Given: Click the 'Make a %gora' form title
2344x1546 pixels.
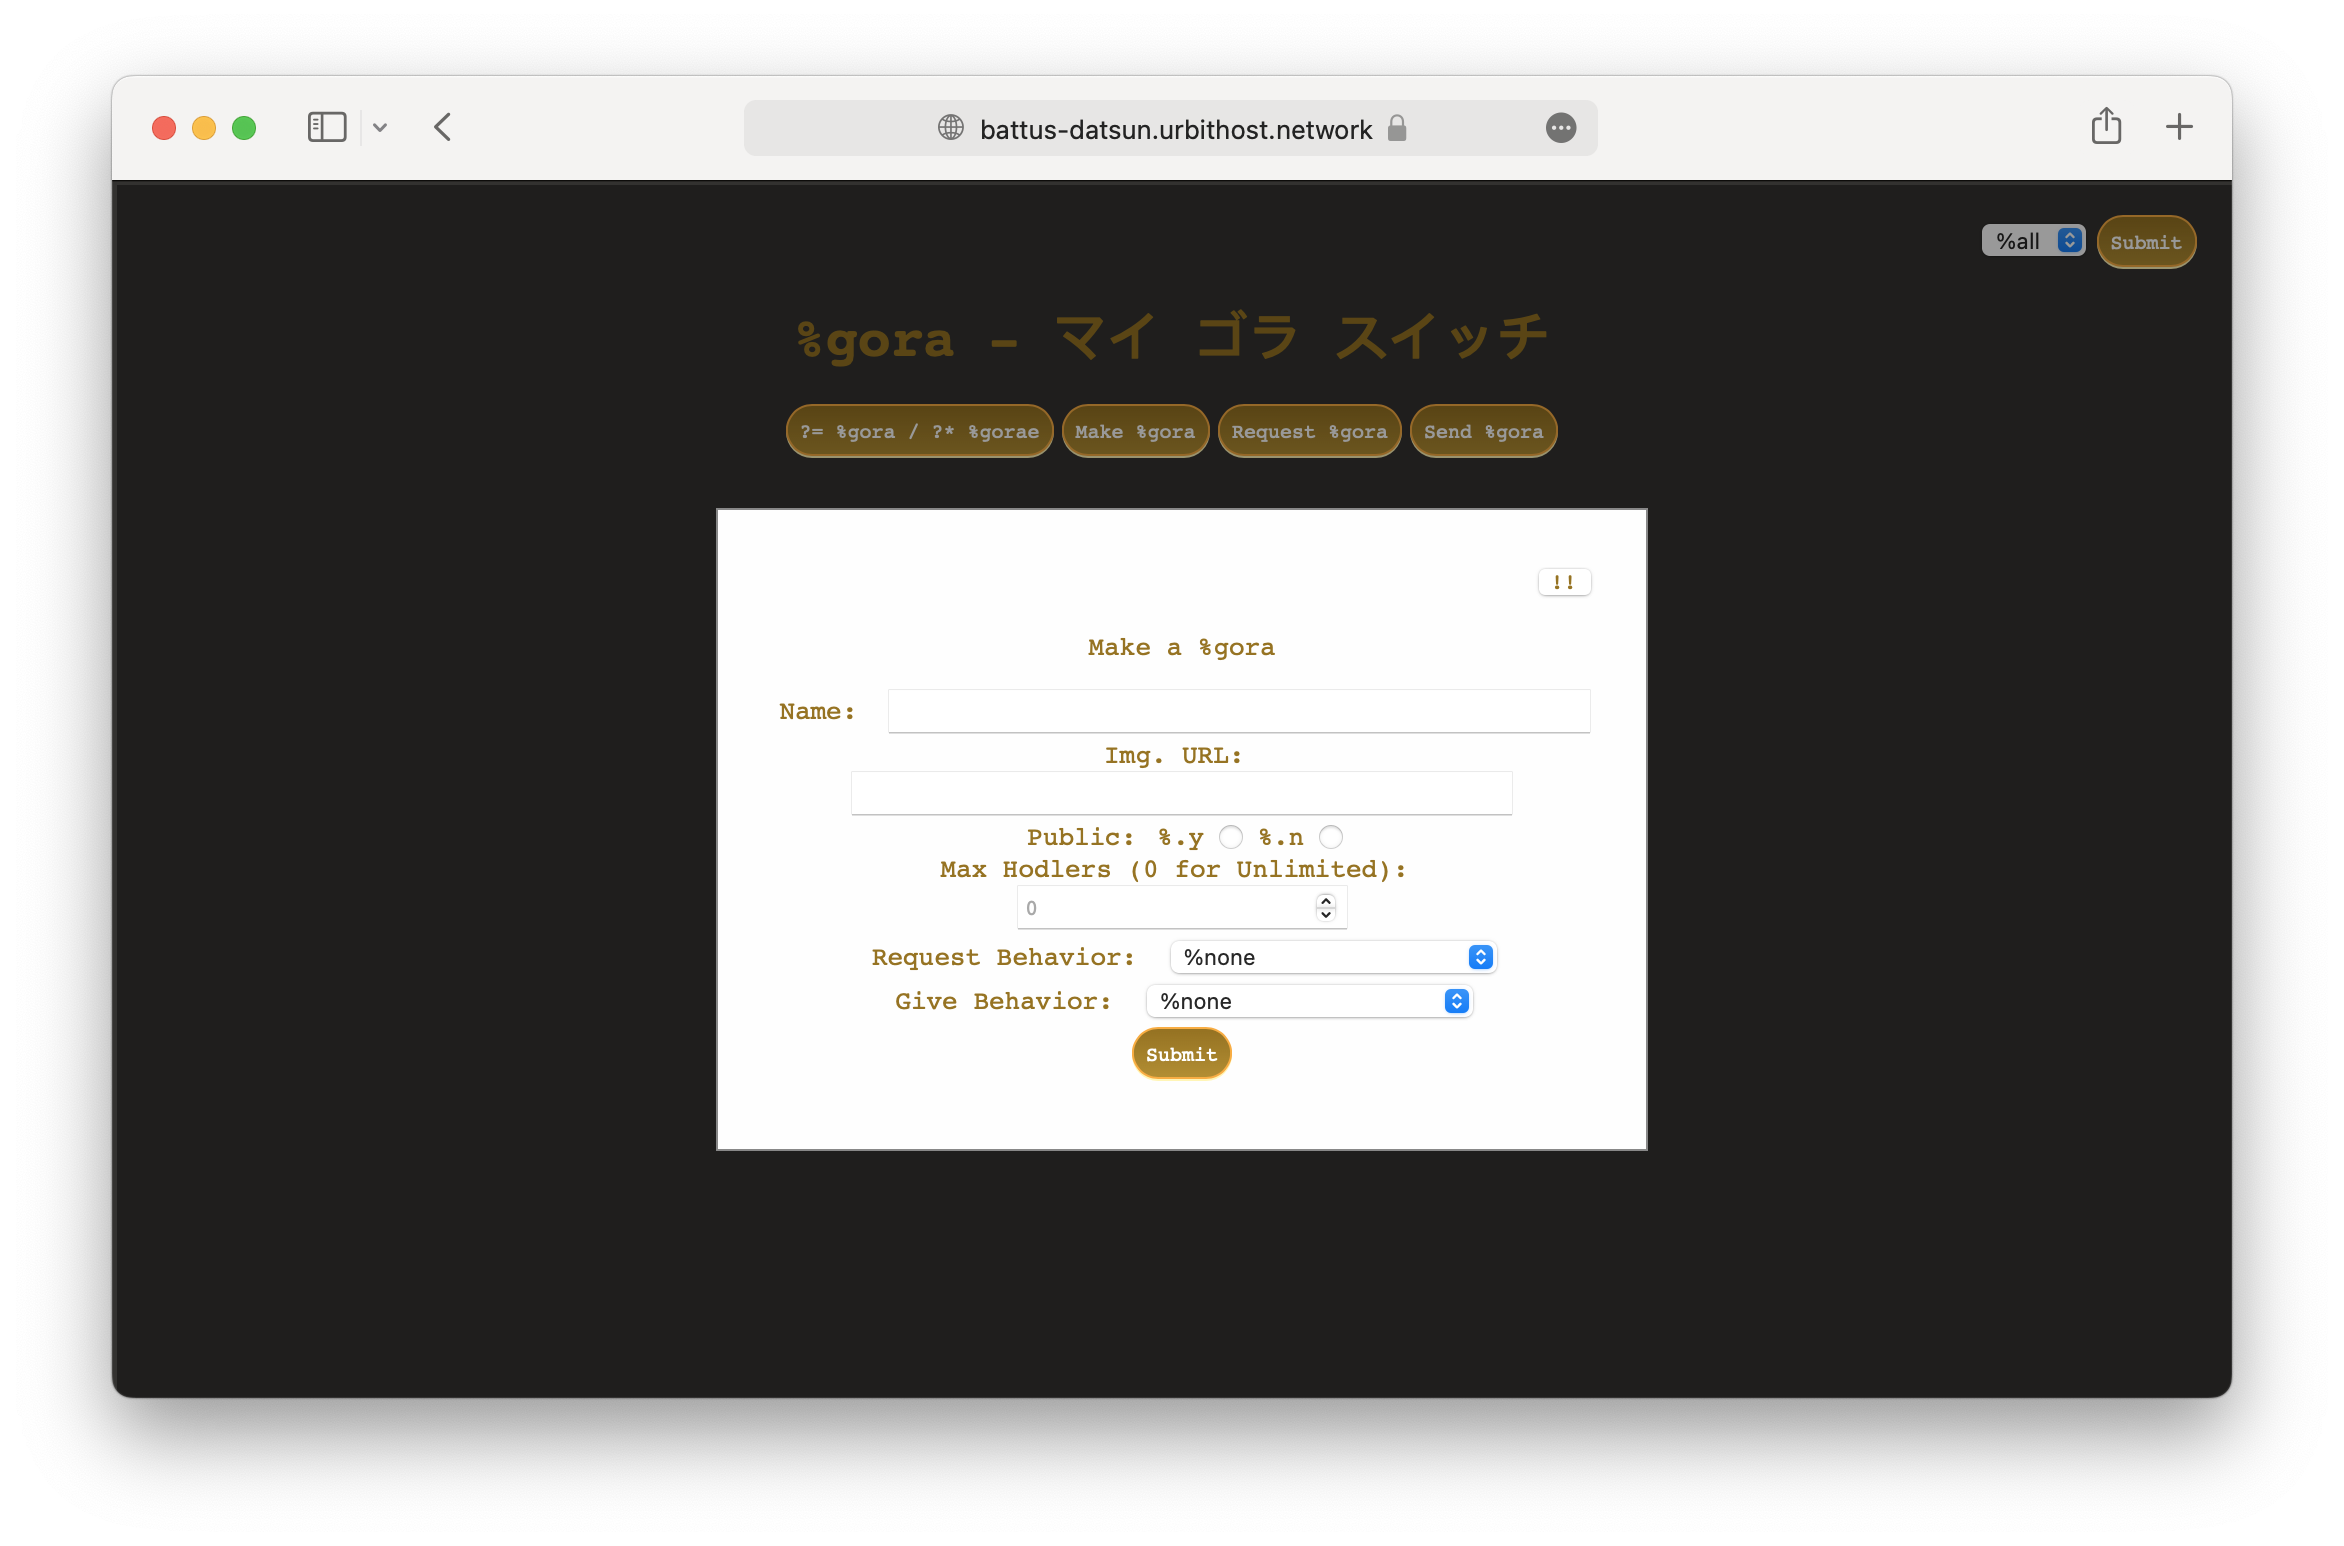Looking at the screenshot, I should coord(1181,647).
